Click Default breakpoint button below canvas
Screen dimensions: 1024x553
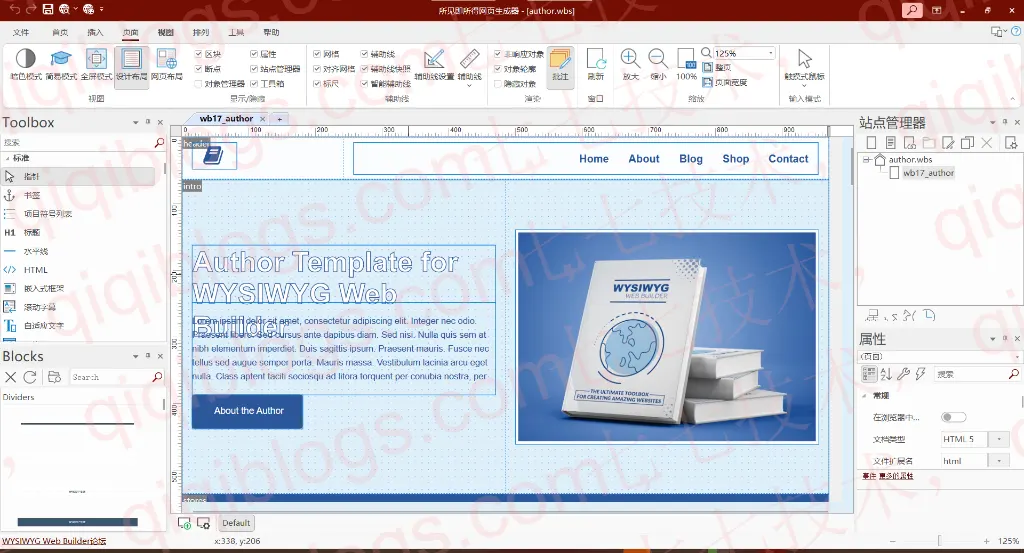tap(236, 523)
